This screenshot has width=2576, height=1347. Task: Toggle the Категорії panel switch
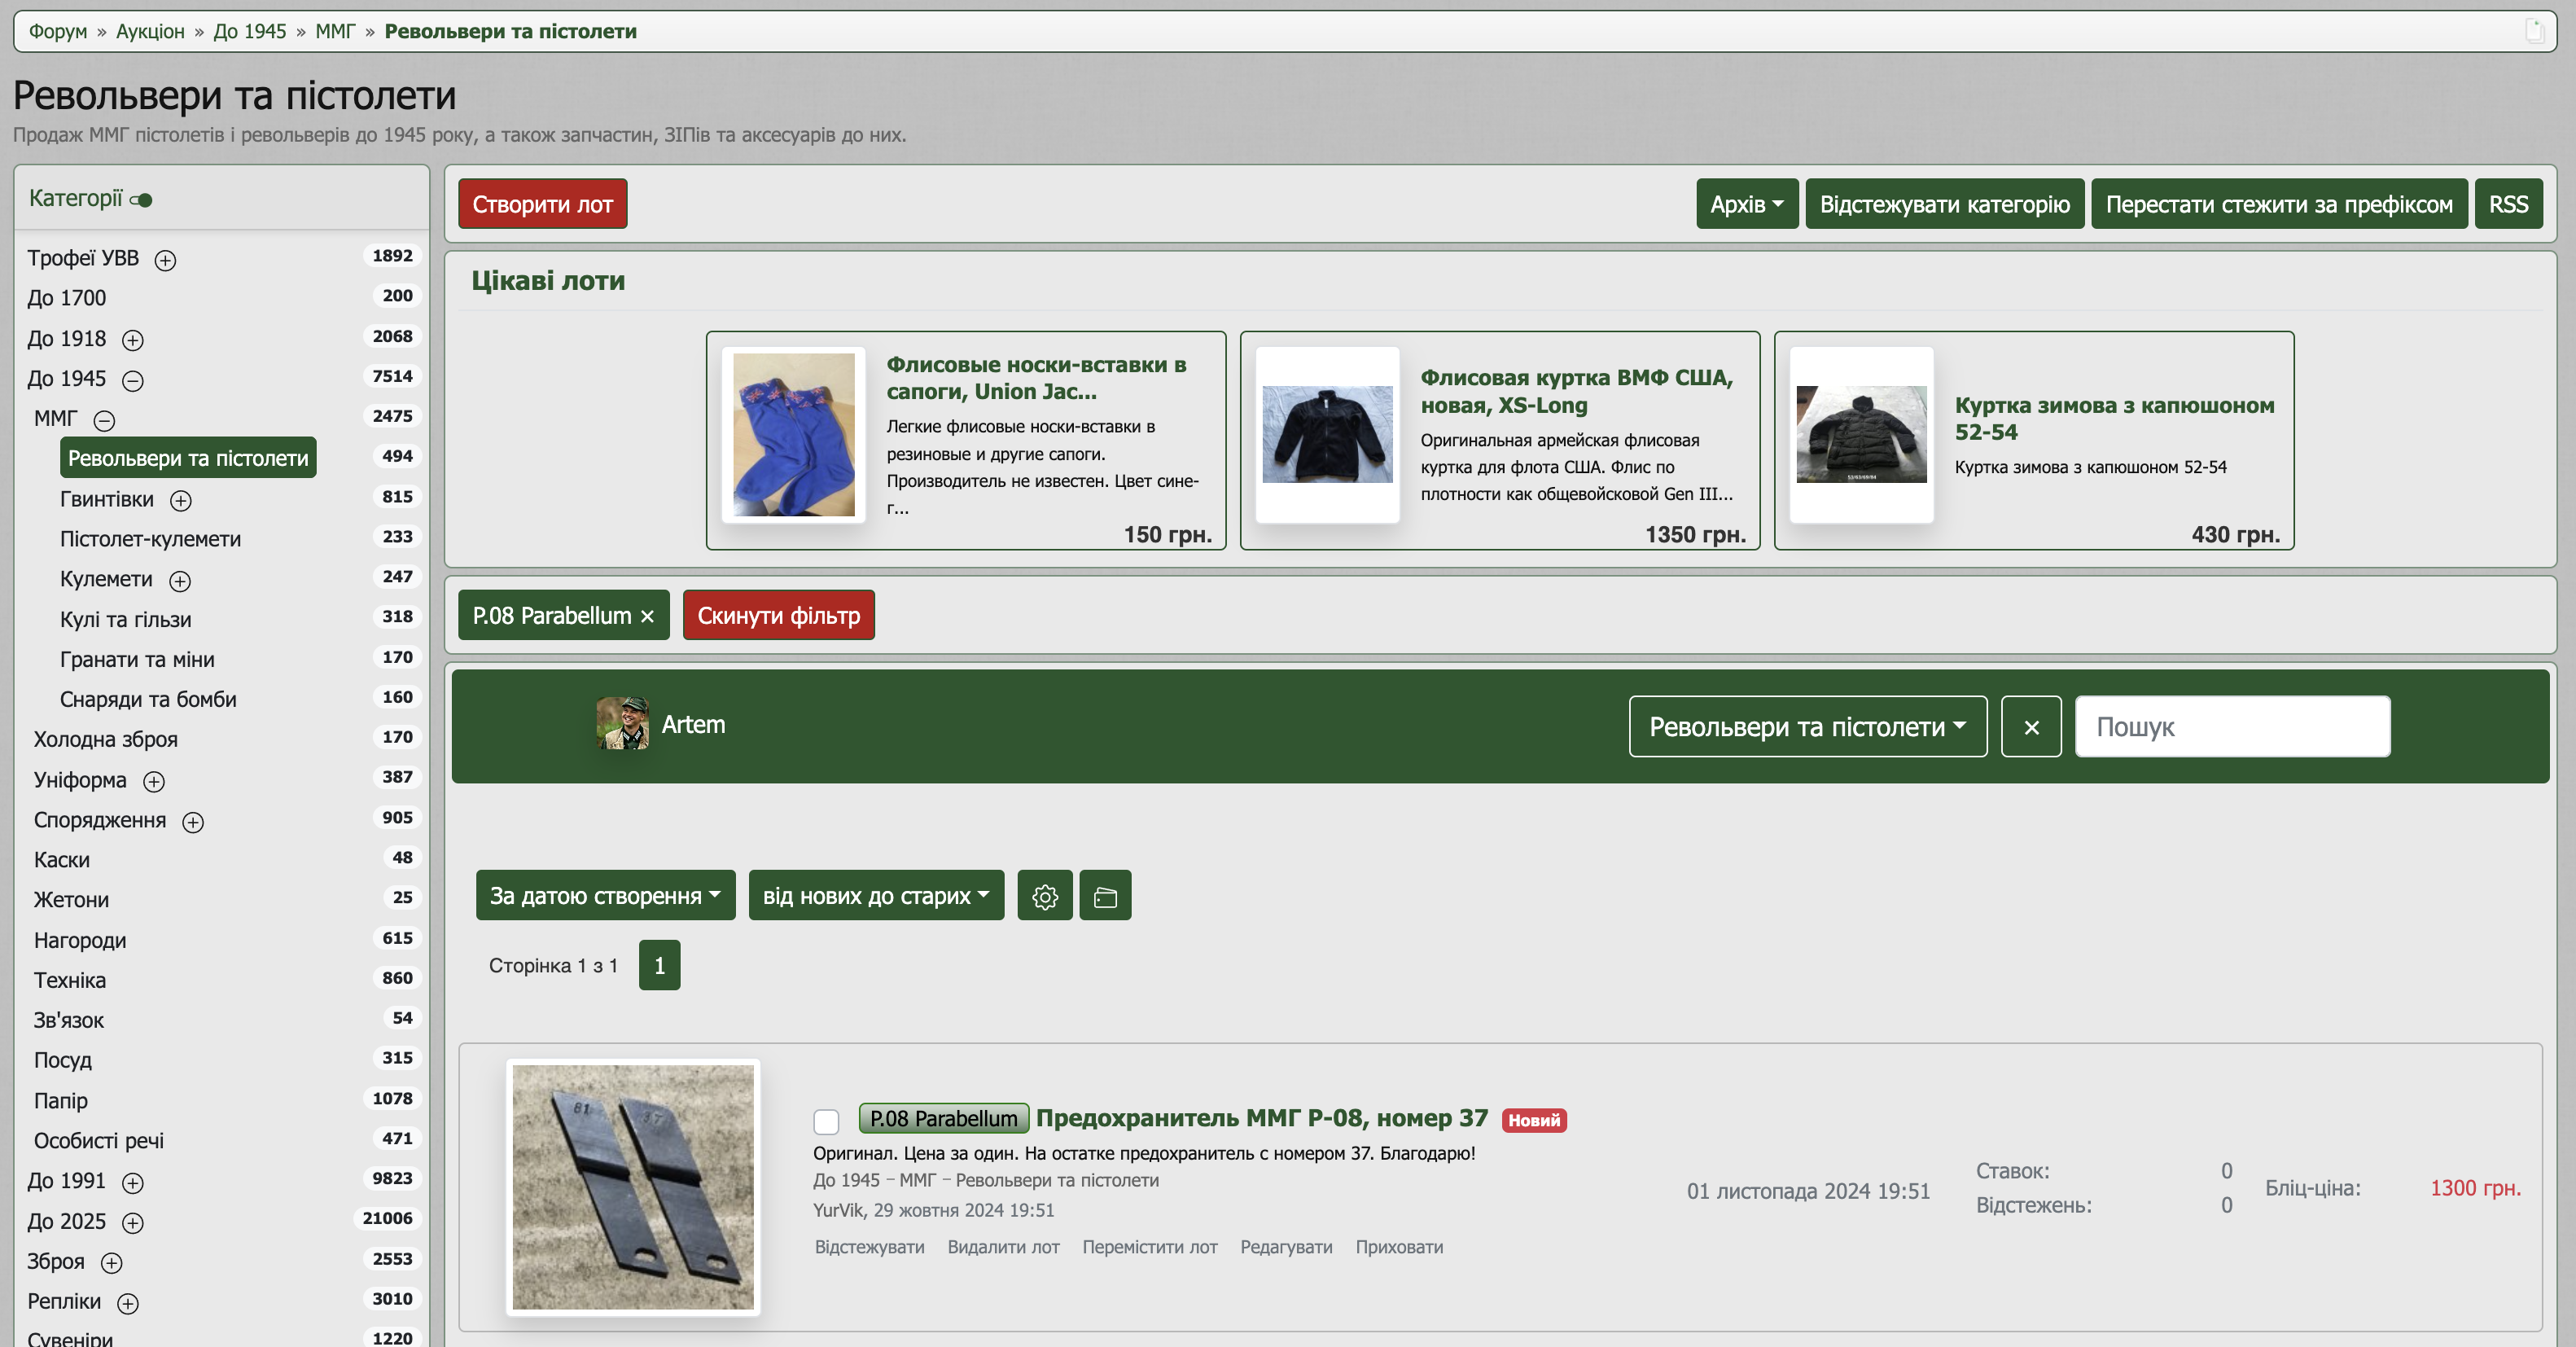tap(142, 200)
